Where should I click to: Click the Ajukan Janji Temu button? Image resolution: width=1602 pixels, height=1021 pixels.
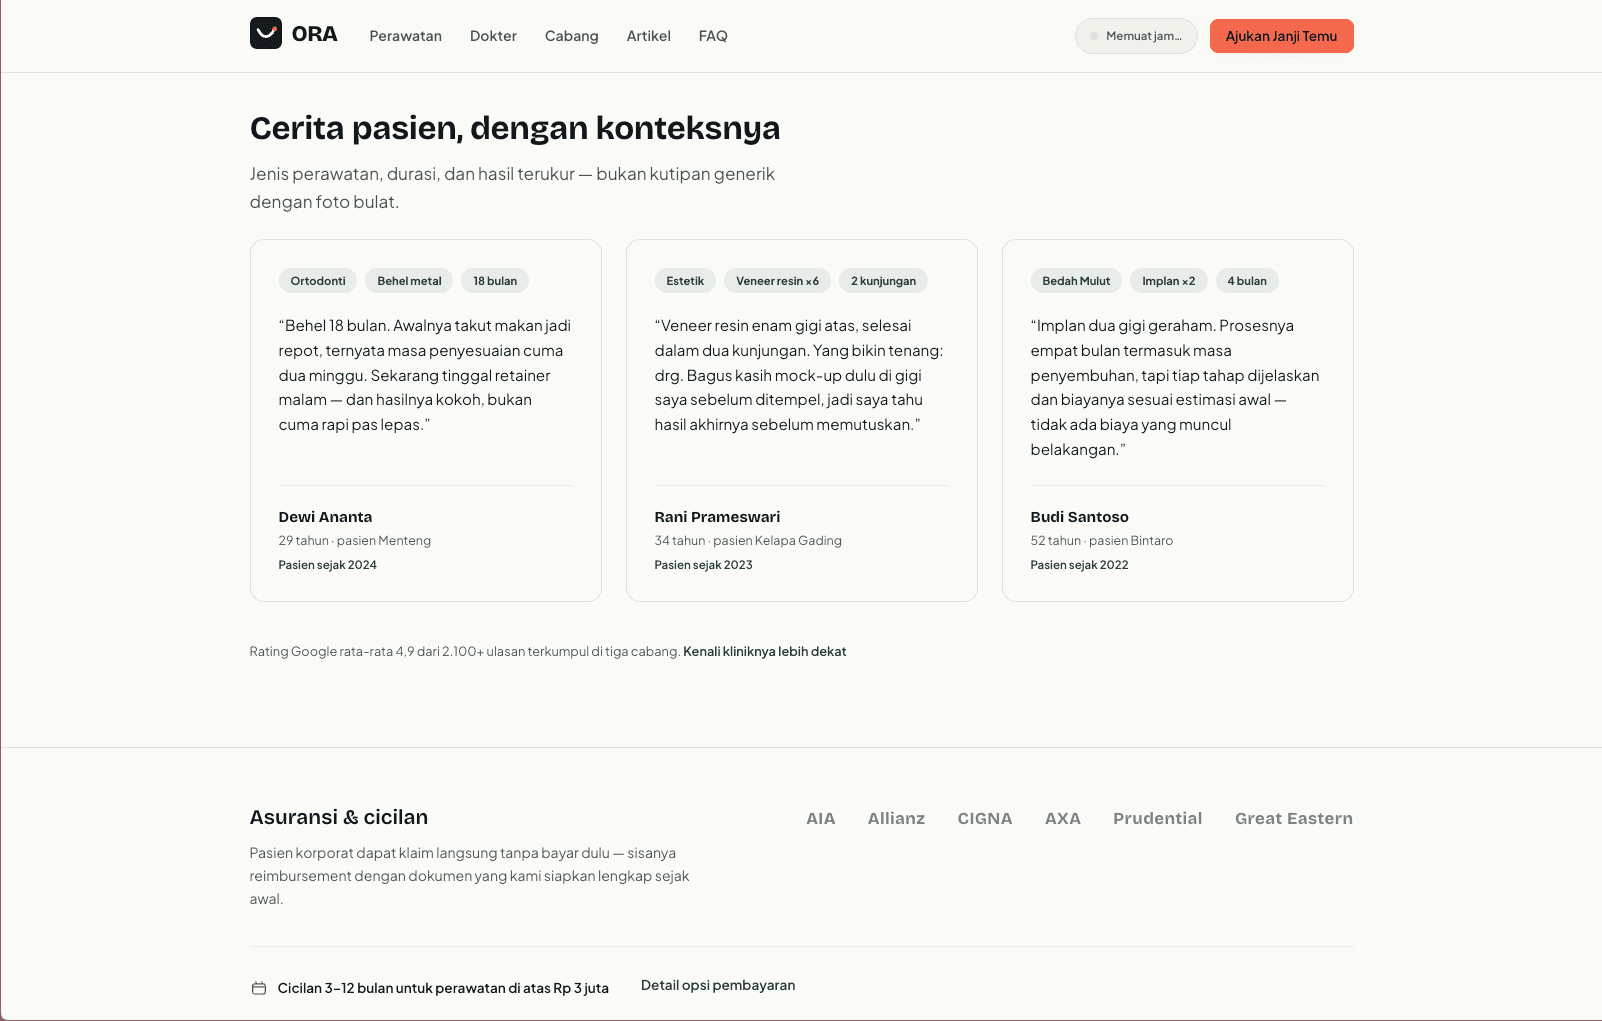point(1281,36)
